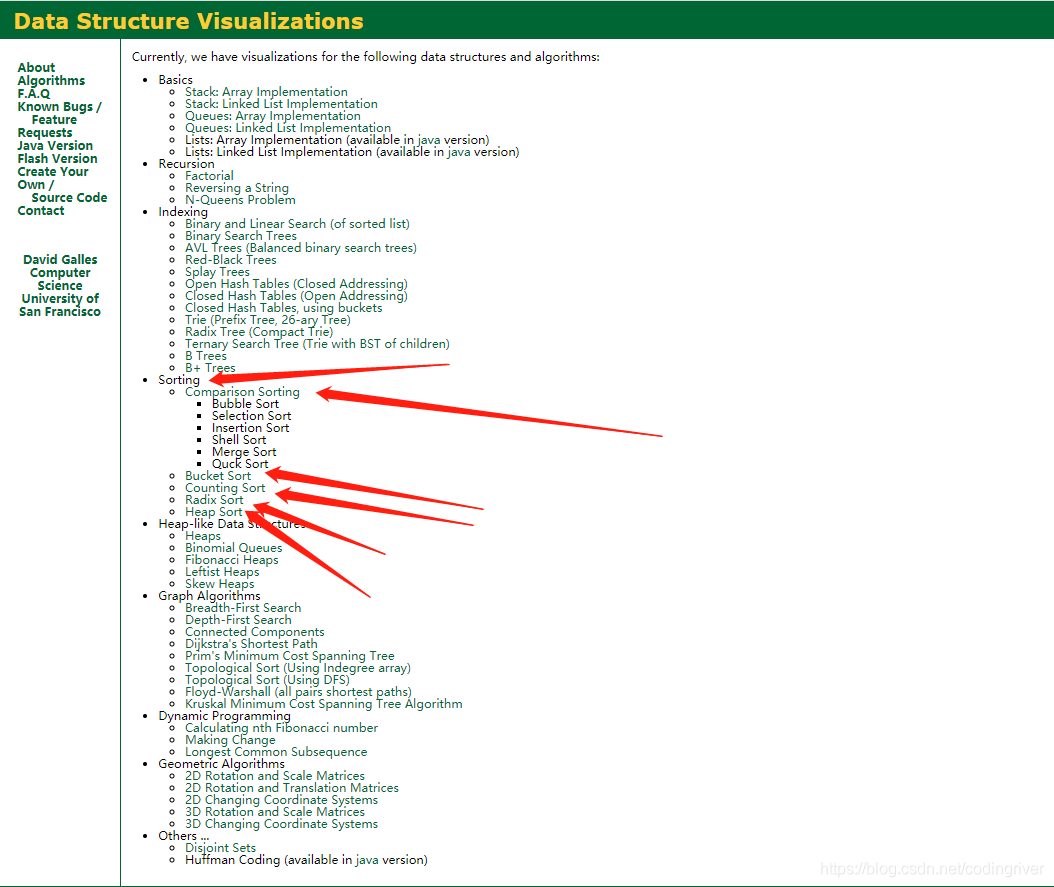This screenshot has height=887, width=1054.
Task: Open the About sidebar link
Action: pos(36,67)
